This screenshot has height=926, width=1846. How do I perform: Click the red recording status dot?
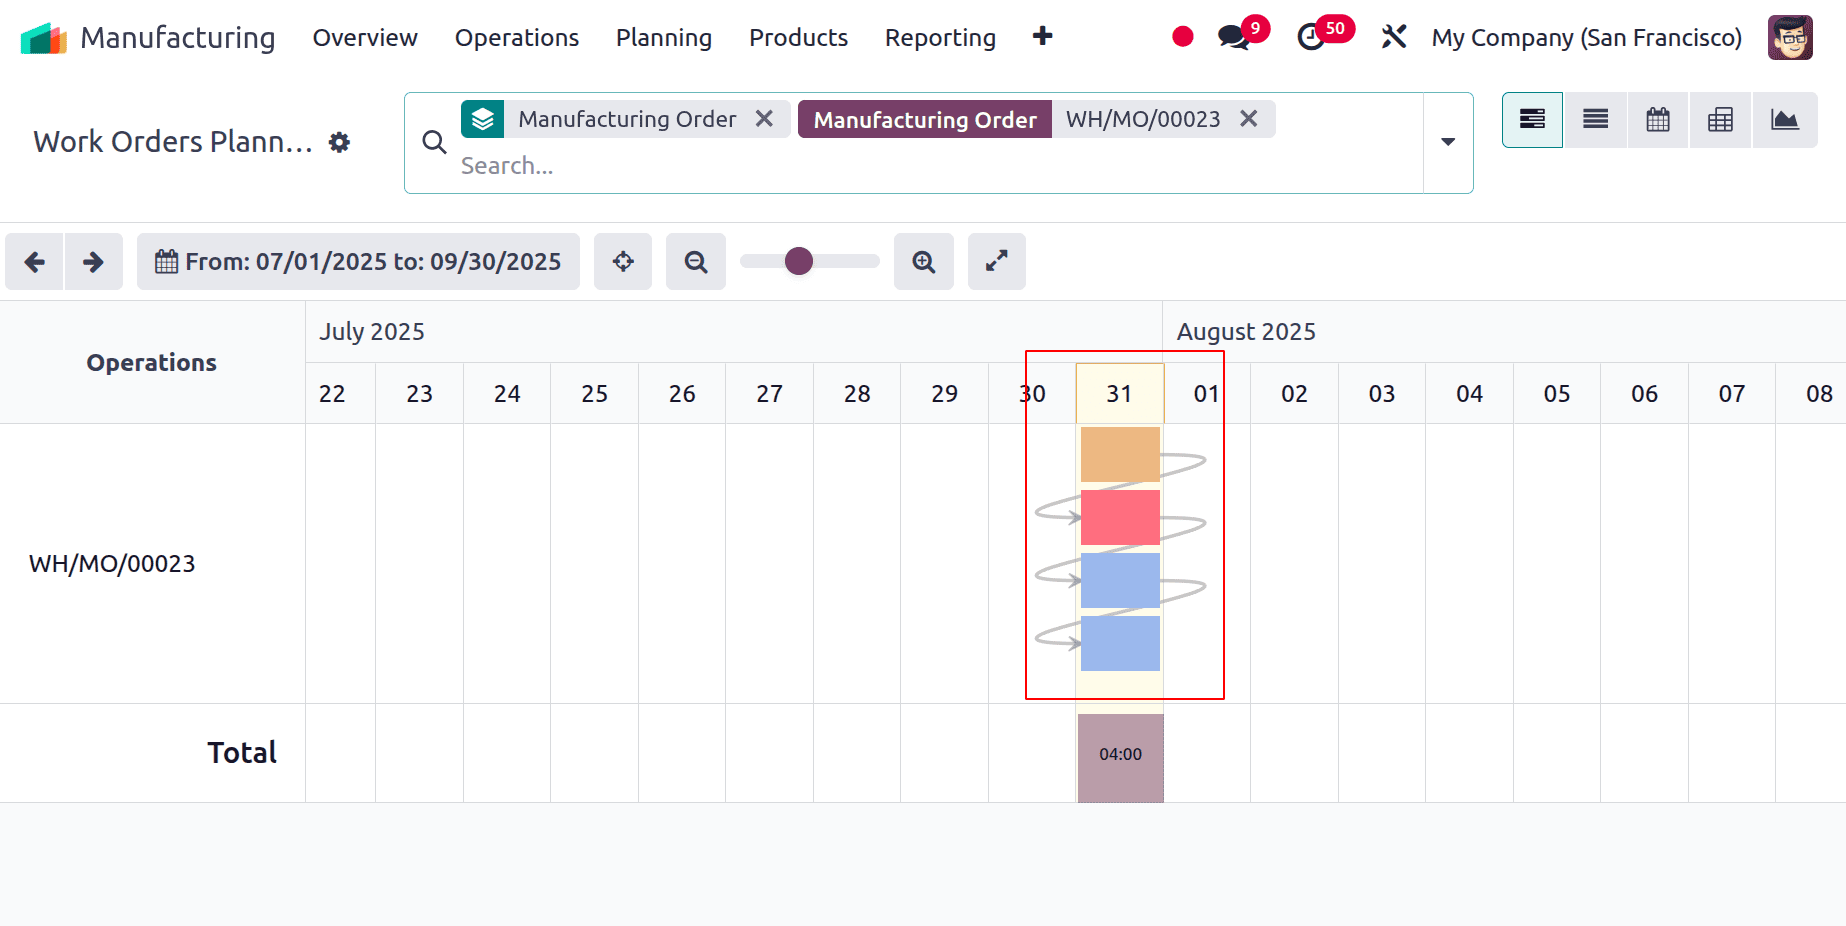tap(1182, 37)
